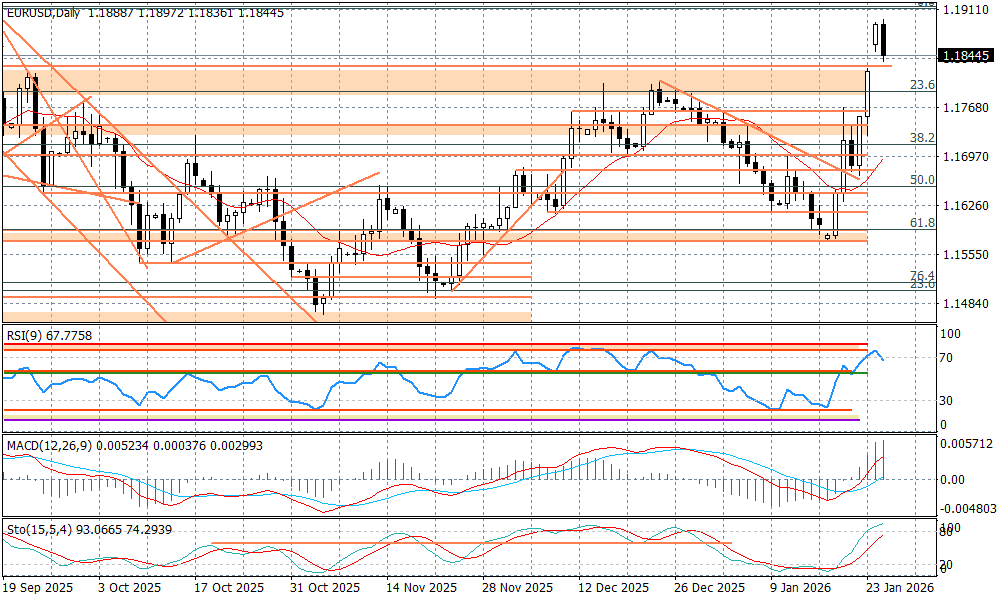Click the 76.4 Fibonacci level label
This screenshot has width=1000, height=600.
click(x=922, y=275)
